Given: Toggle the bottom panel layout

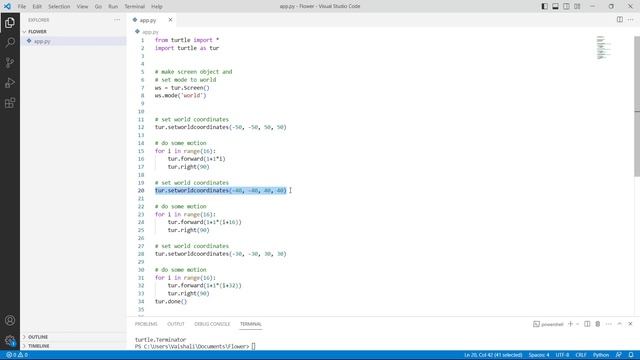Looking at the screenshot, I should [556, 6].
